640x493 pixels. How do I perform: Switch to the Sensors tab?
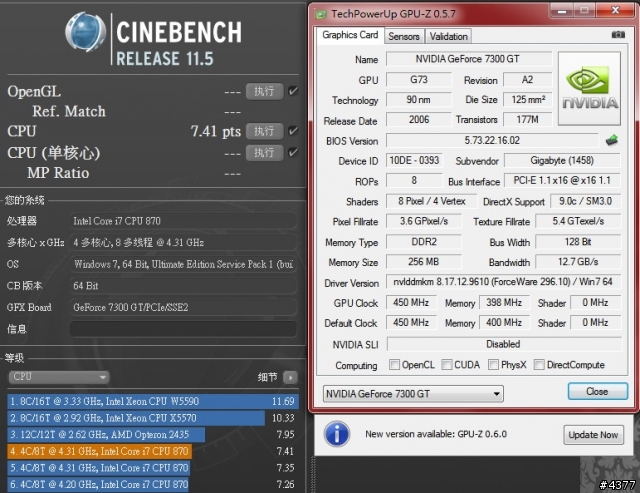(x=404, y=36)
